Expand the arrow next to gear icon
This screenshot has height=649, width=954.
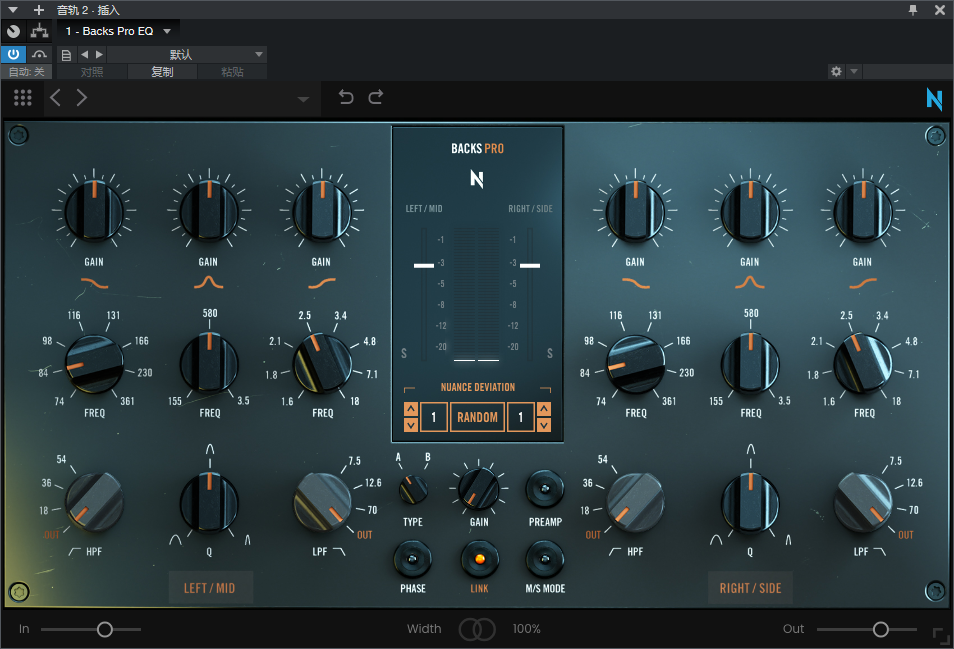pyautogui.click(x=854, y=71)
